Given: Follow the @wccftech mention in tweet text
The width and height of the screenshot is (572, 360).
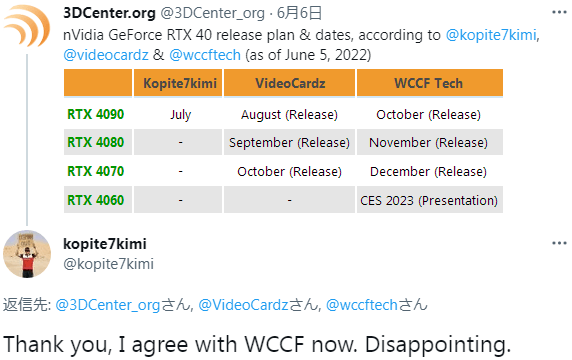Looking at the screenshot, I should (x=205, y=55).
